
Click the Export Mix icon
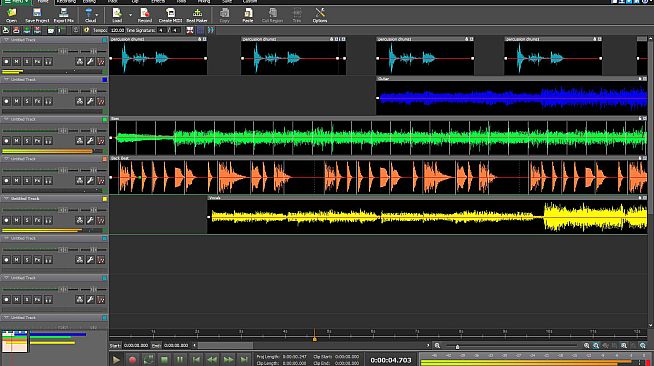63,15
